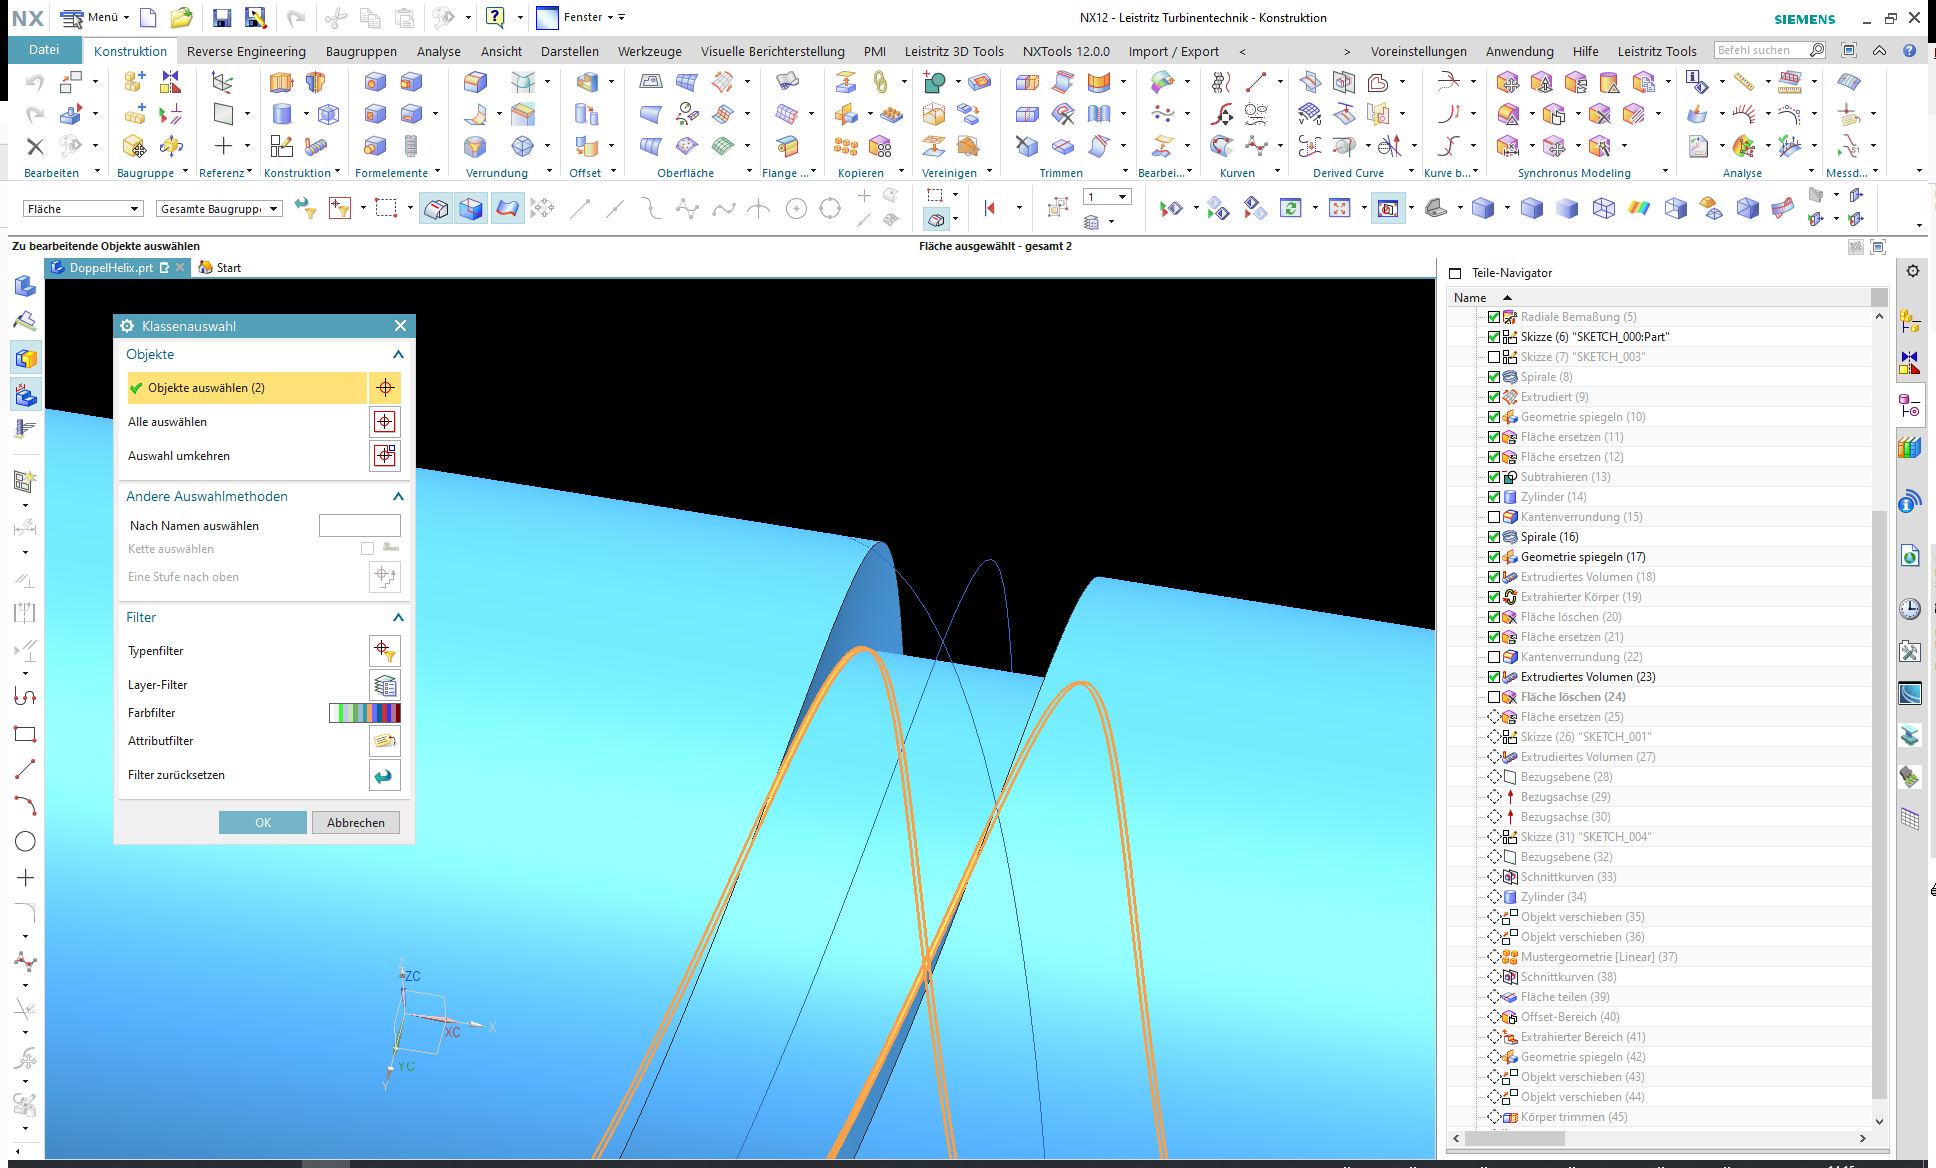Click the help question mark icon
1936x1168 pixels.
495,17
